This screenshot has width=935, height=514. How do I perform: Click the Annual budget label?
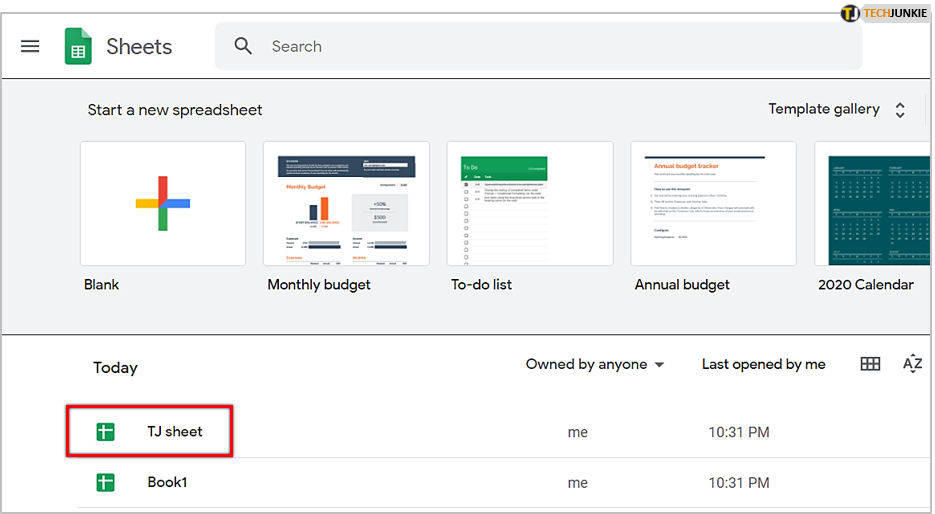pyautogui.click(x=682, y=285)
